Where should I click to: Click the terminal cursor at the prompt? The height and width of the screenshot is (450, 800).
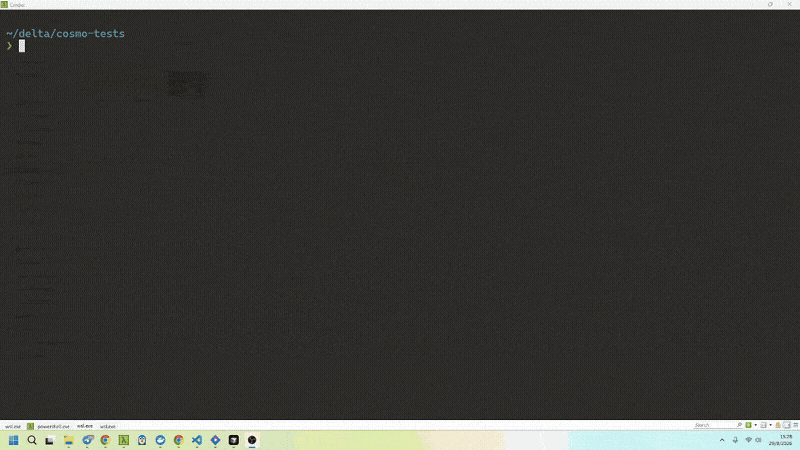point(22,46)
